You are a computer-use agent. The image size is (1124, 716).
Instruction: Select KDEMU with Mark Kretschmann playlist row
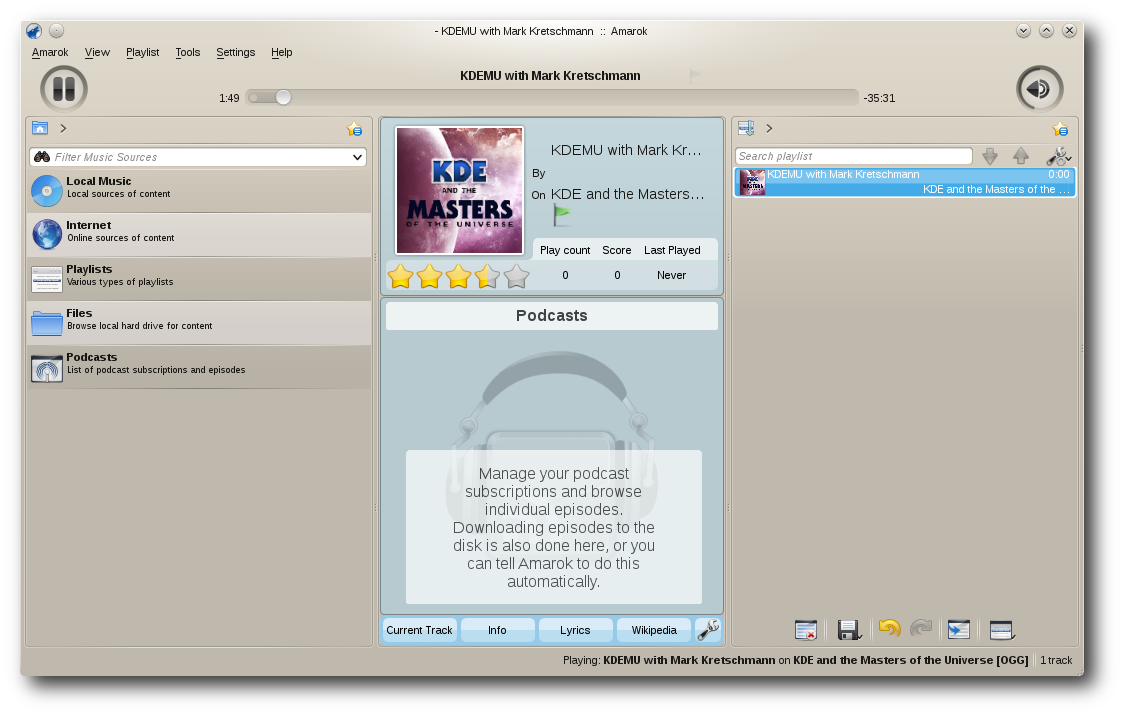coord(905,182)
